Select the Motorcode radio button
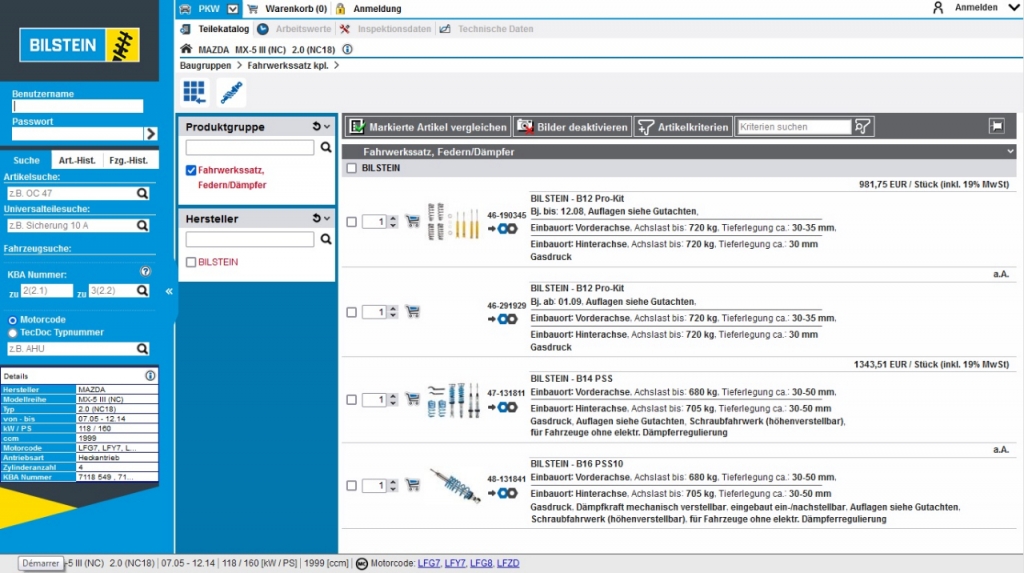The image size is (1024, 573). tap(12, 320)
